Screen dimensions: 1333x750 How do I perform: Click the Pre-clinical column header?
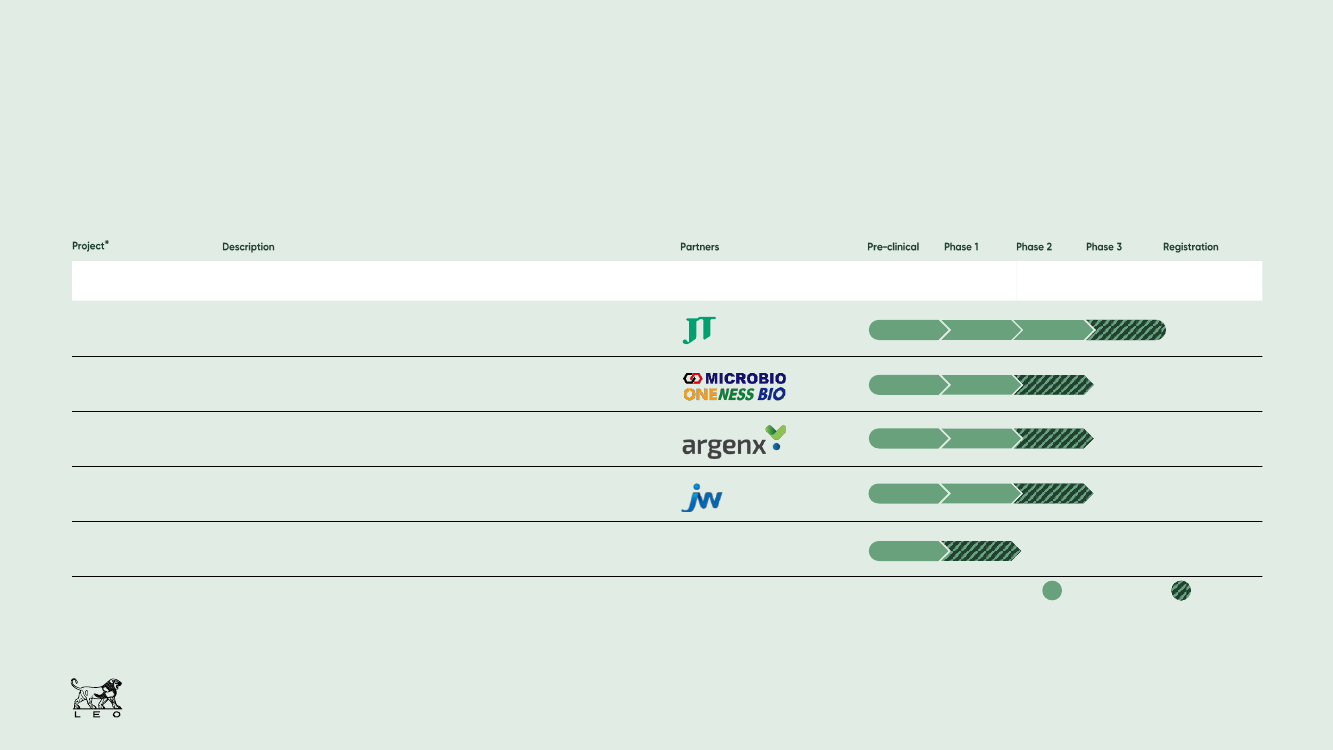(892, 247)
